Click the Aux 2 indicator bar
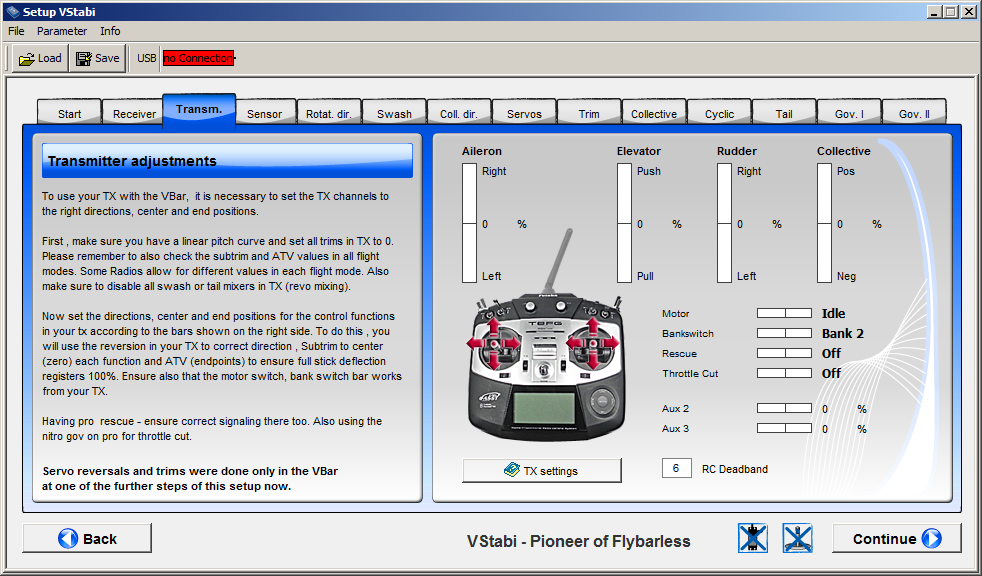This screenshot has width=982, height=576. [x=784, y=408]
